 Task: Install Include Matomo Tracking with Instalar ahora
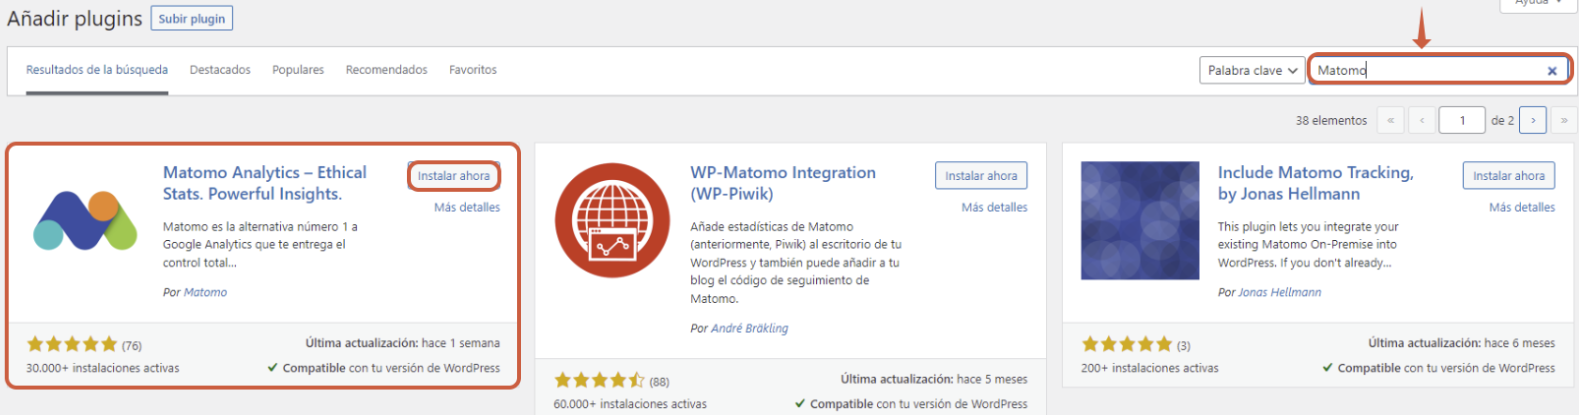[1508, 175]
